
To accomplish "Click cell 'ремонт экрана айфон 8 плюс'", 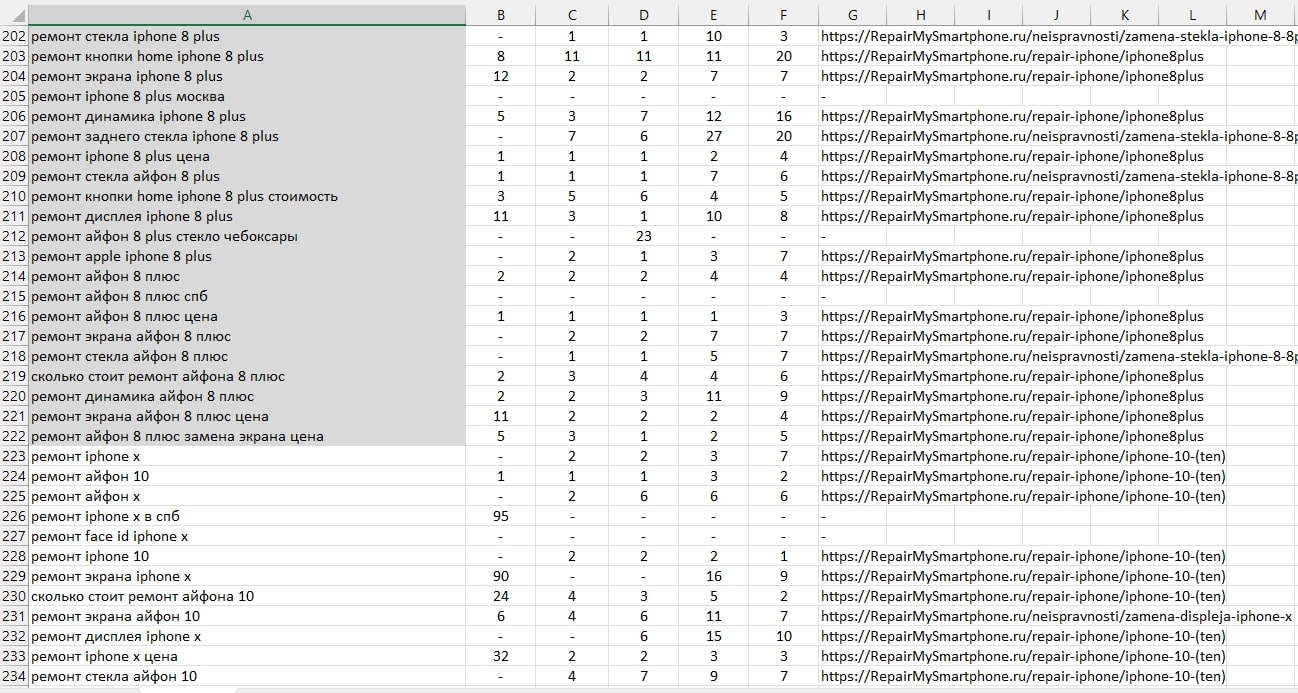I will click(x=247, y=336).
